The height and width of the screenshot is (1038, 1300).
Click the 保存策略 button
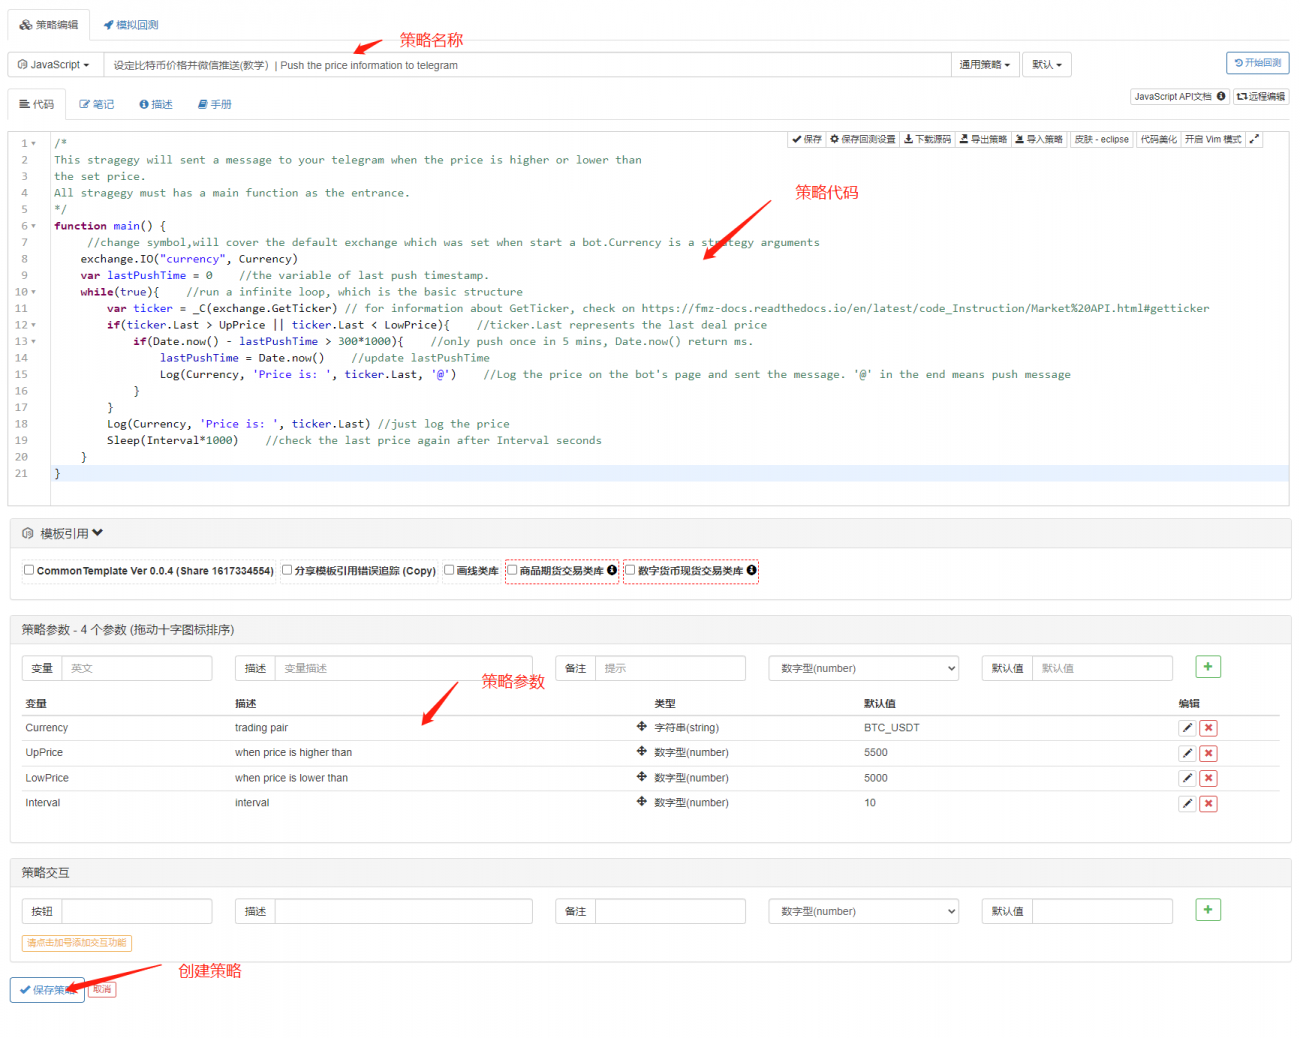click(x=47, y=989)
